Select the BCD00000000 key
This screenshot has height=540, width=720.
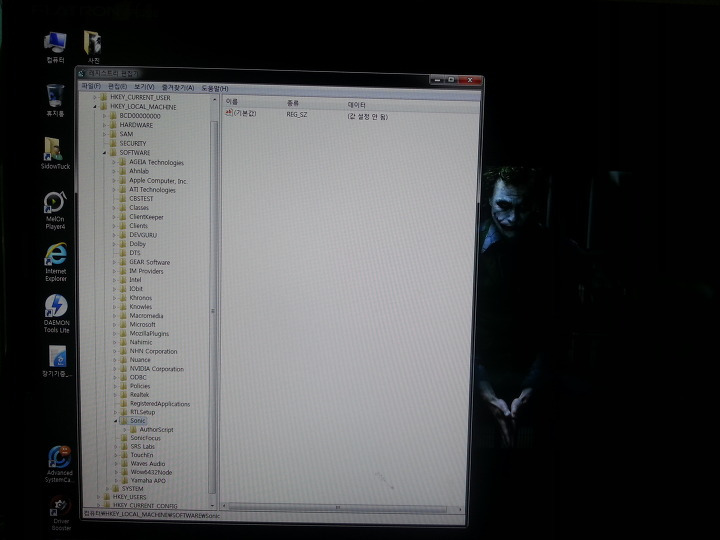140,116
